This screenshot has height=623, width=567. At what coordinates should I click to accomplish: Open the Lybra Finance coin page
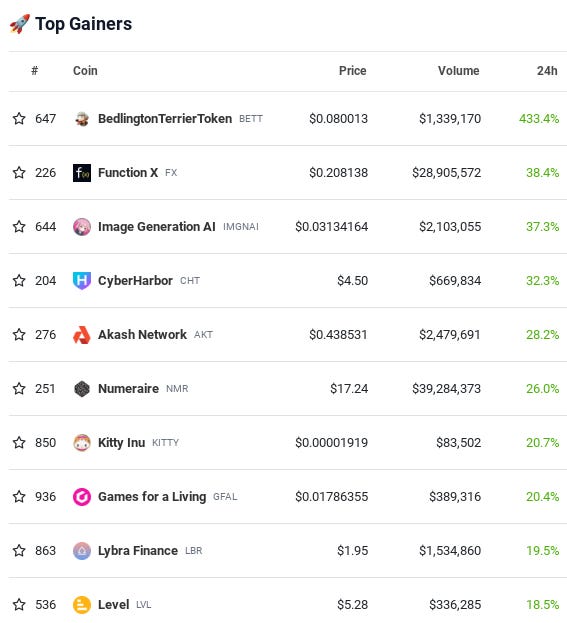point(138,551)
